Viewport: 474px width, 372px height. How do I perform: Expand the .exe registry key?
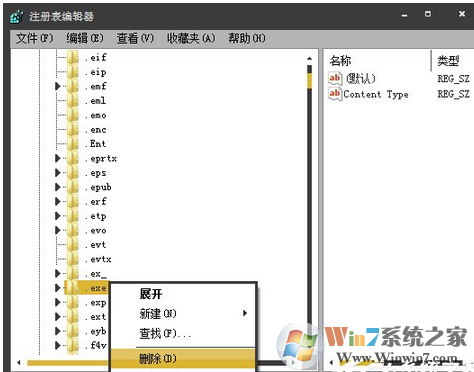point(58,288)
